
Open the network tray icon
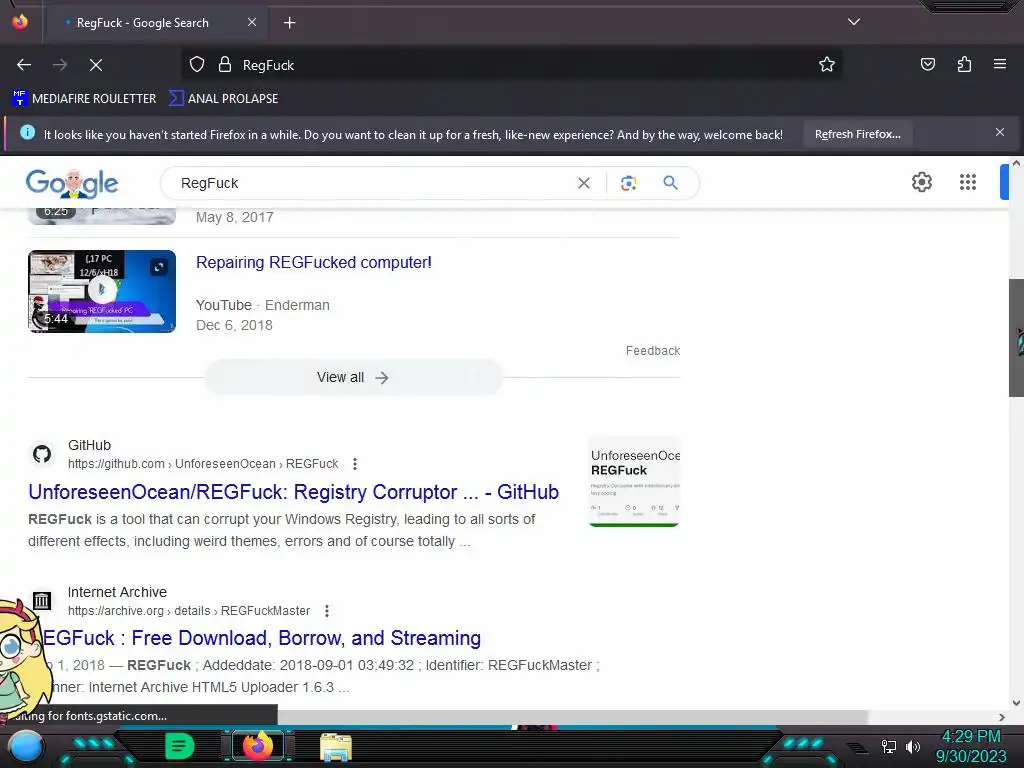889,746
